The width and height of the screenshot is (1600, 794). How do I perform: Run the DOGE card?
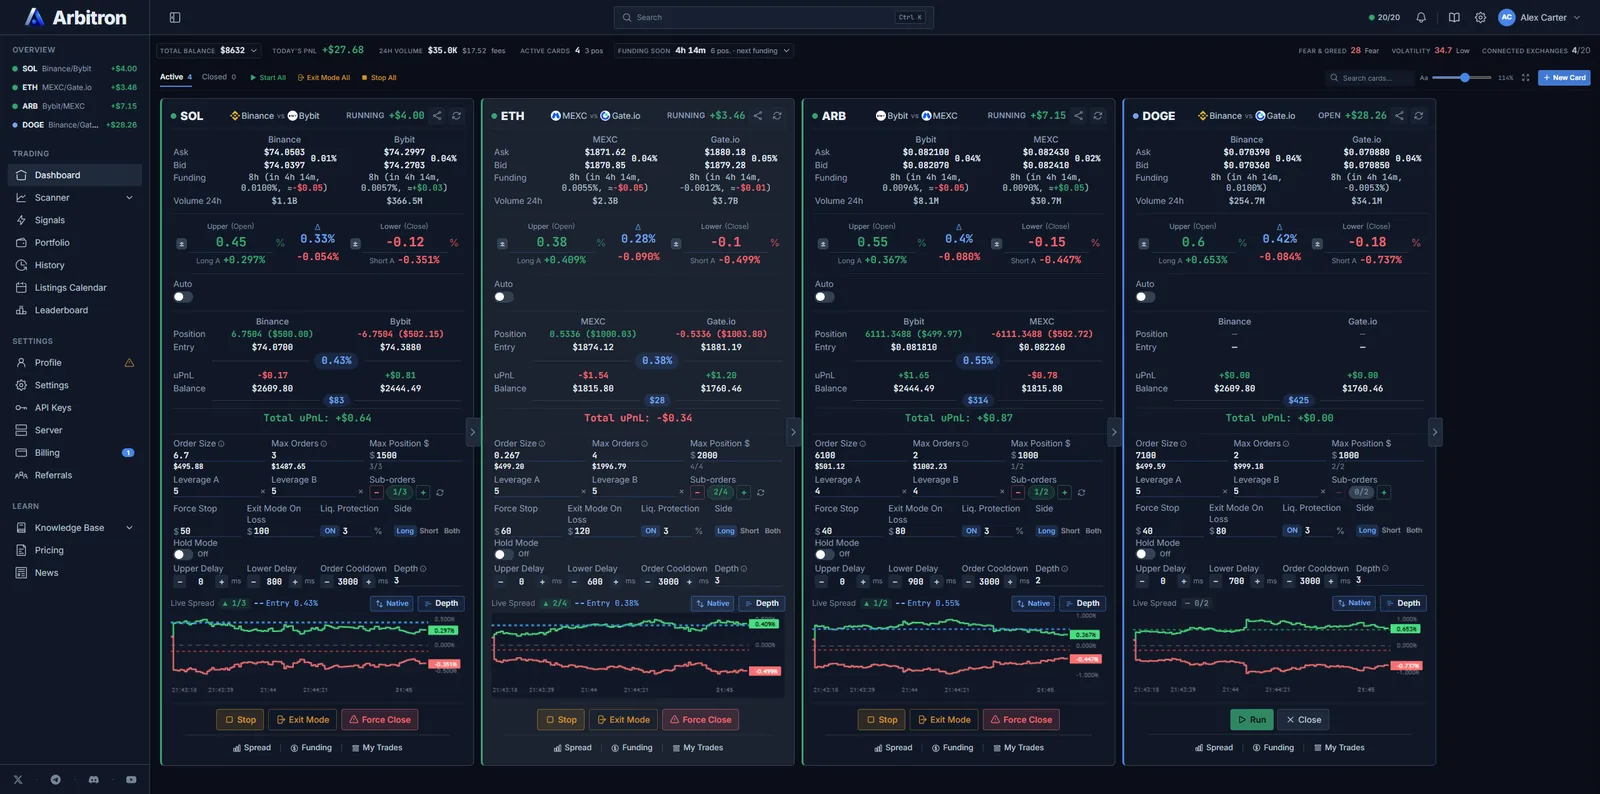[1251, 720]
